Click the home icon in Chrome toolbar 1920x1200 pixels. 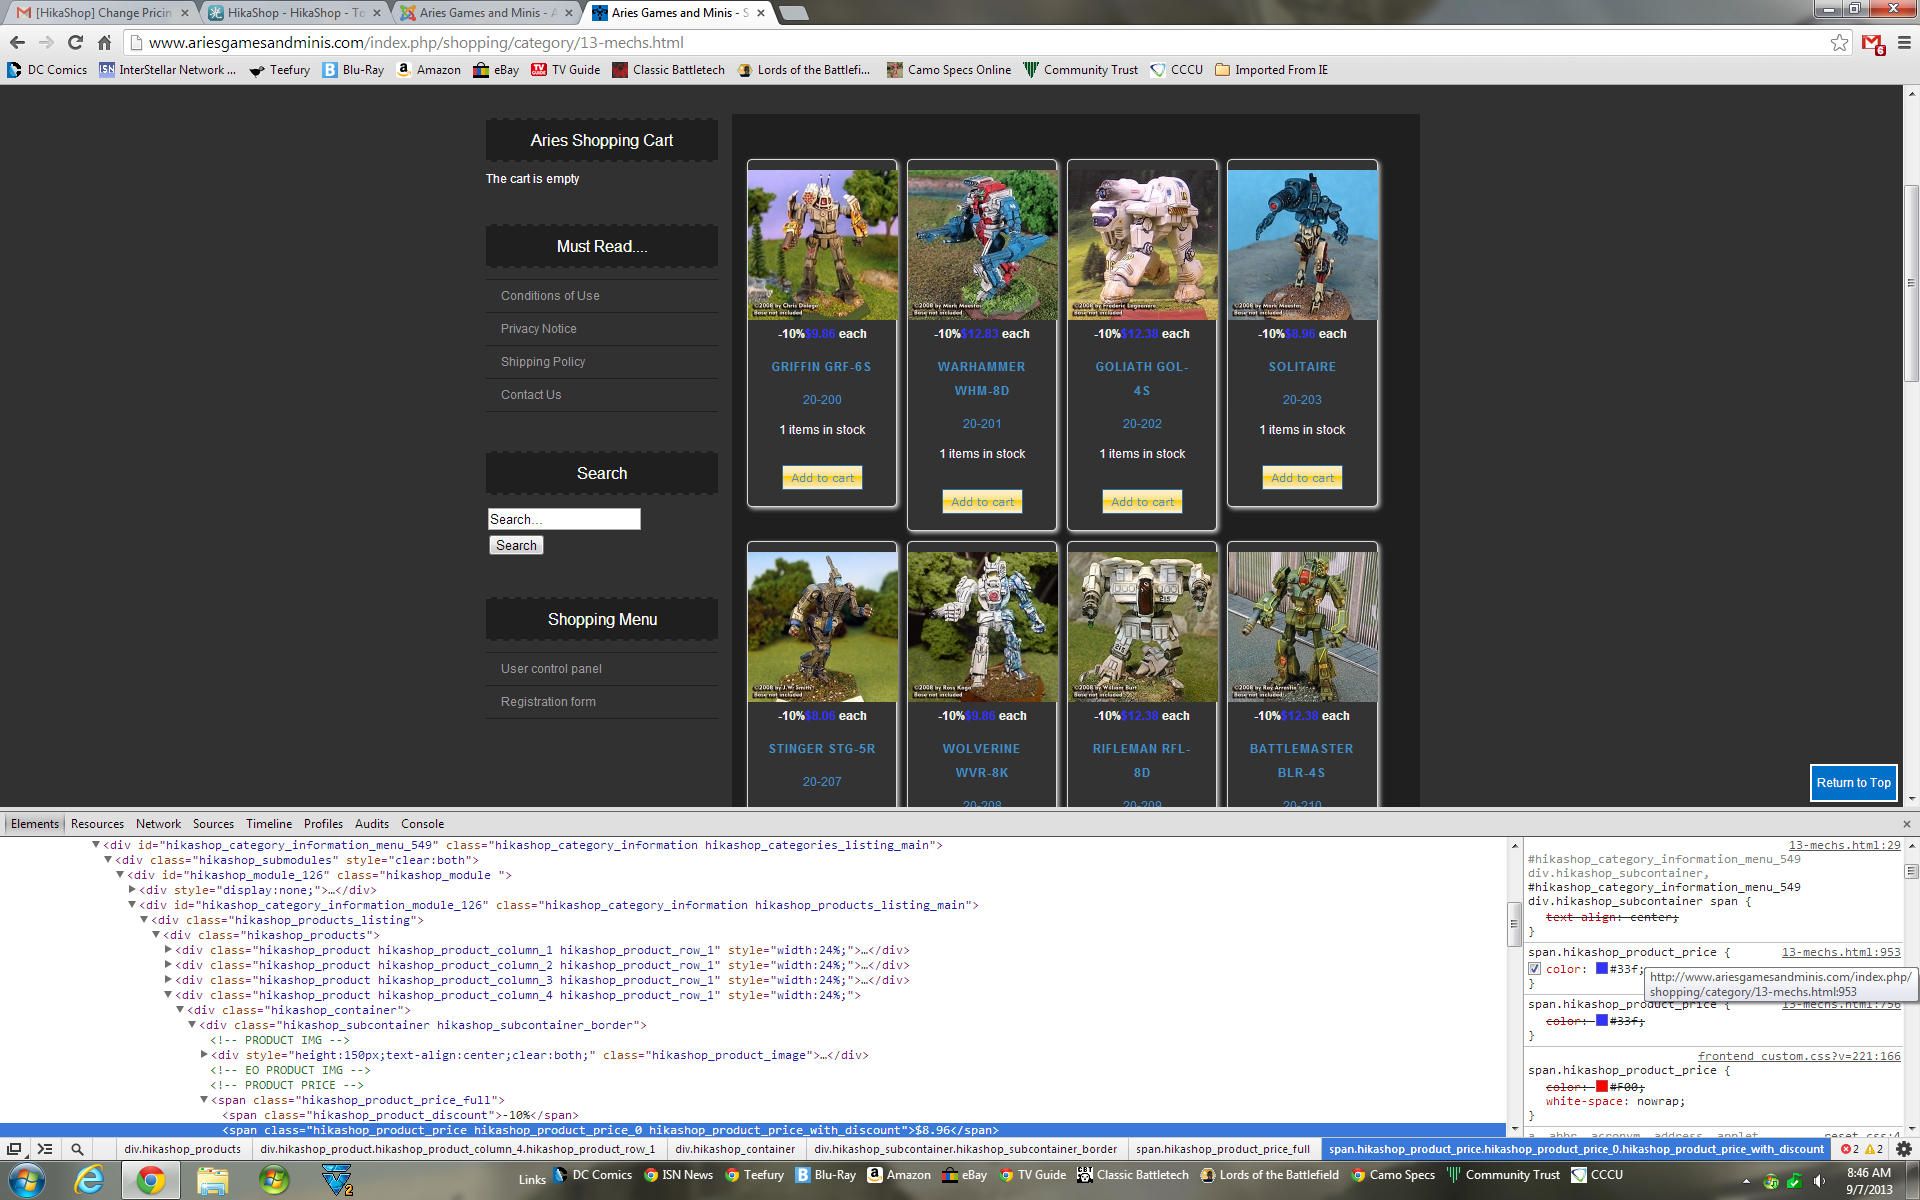click(104, 42)
